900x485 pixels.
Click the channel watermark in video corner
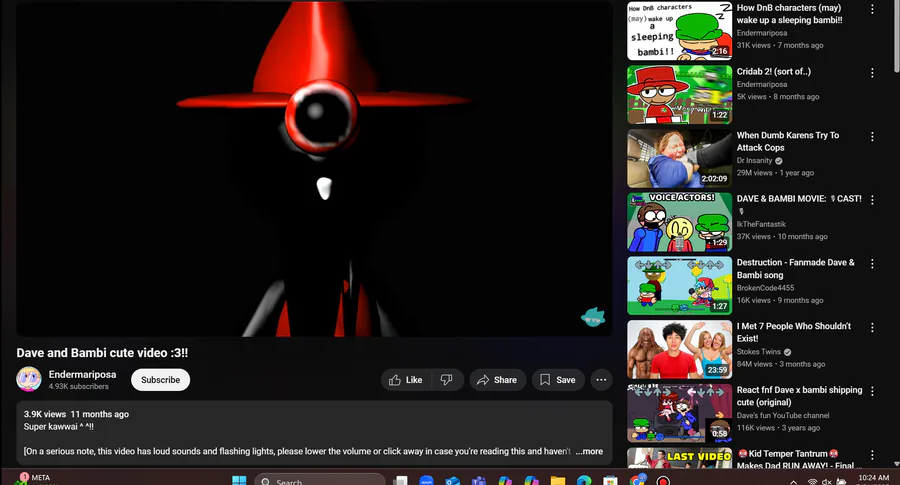[593, 317]
